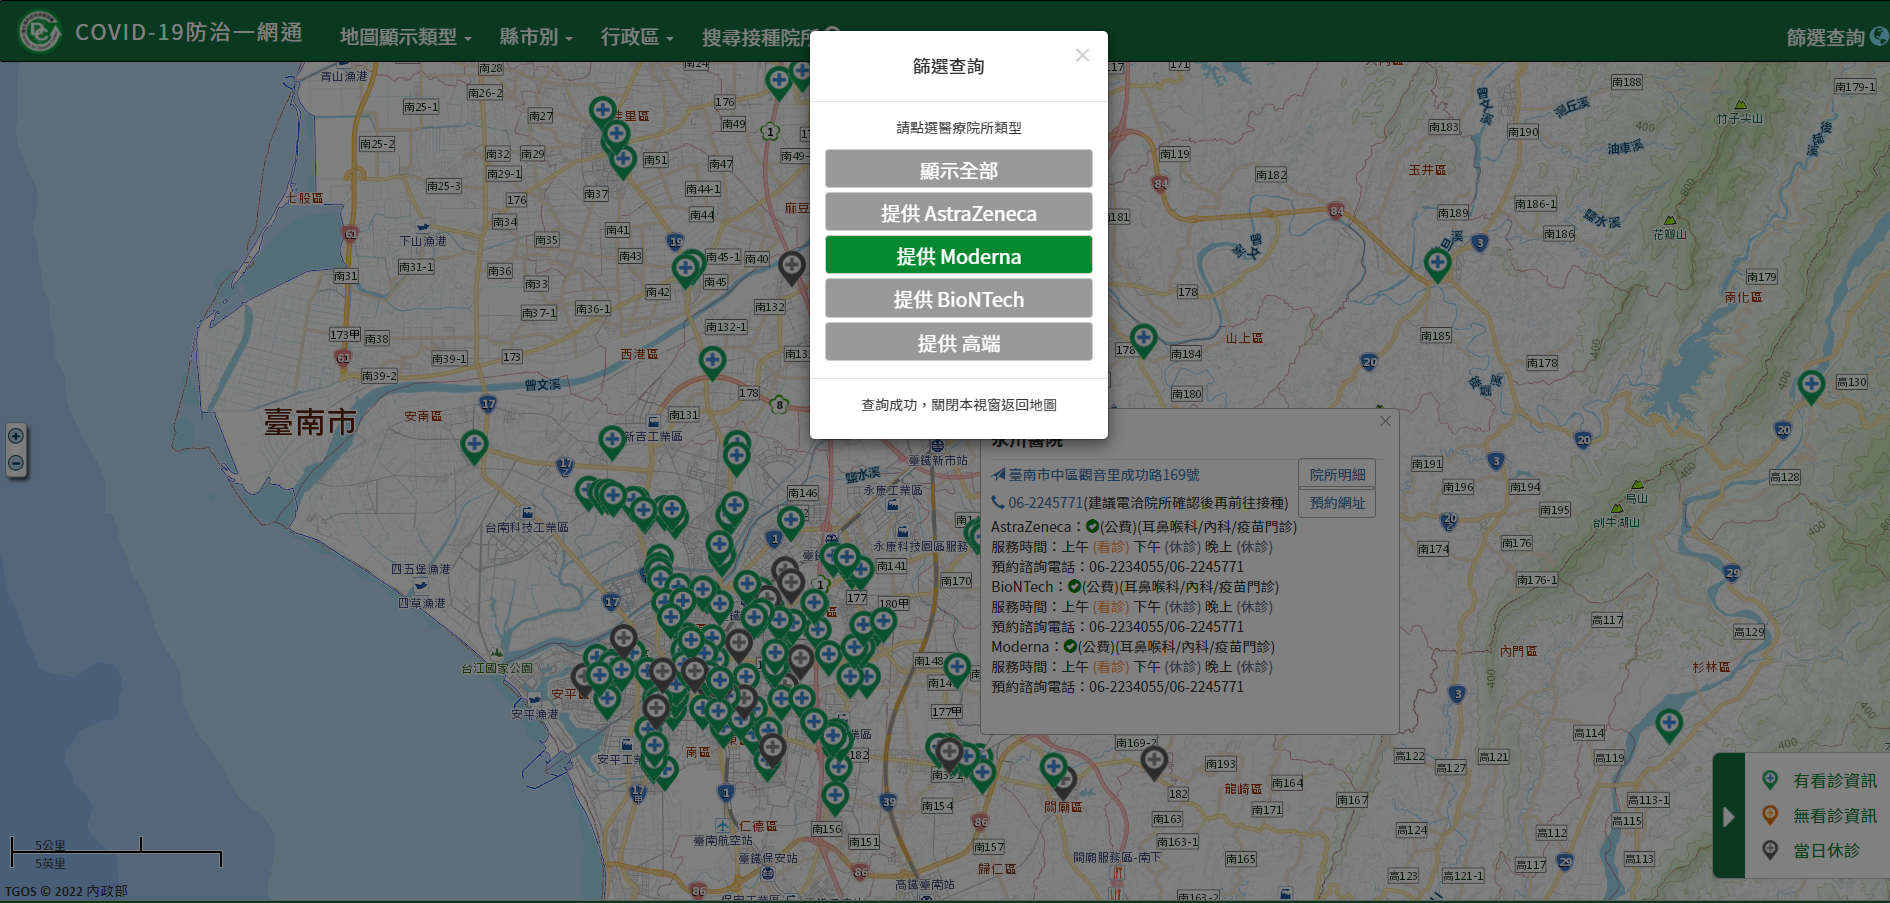
Task: Click the address link 臺南市中區觀音里成功路169號
Action: tap(1104, 475)
